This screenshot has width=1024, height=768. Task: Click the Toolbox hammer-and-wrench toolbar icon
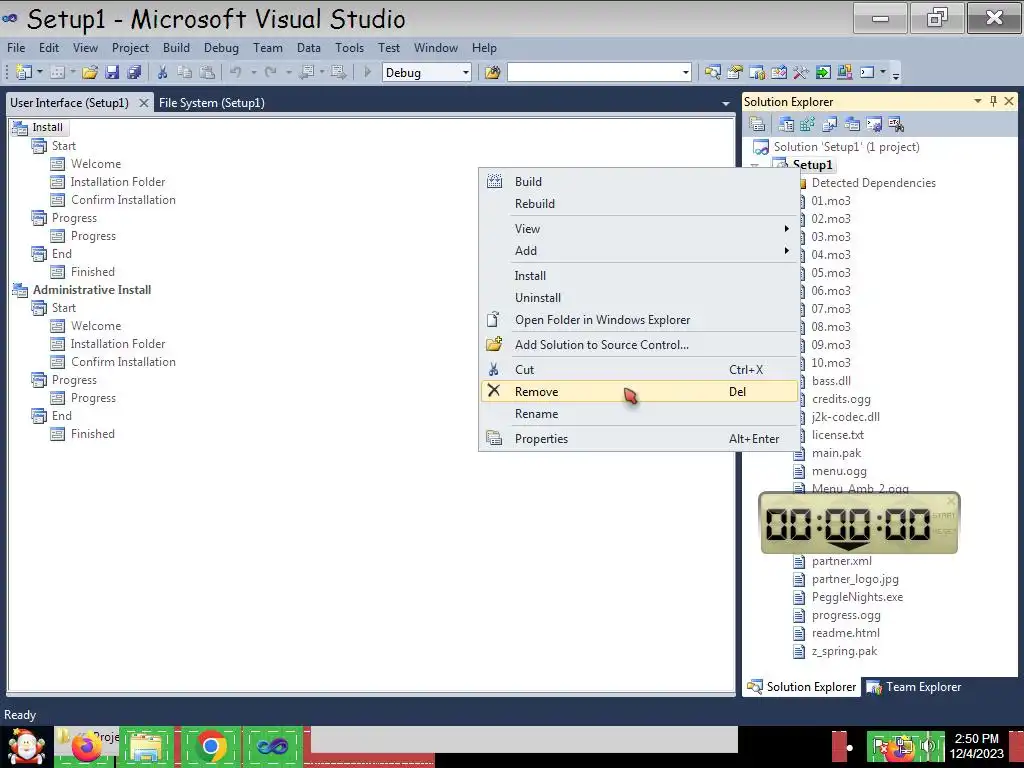[x=801, y=72]
